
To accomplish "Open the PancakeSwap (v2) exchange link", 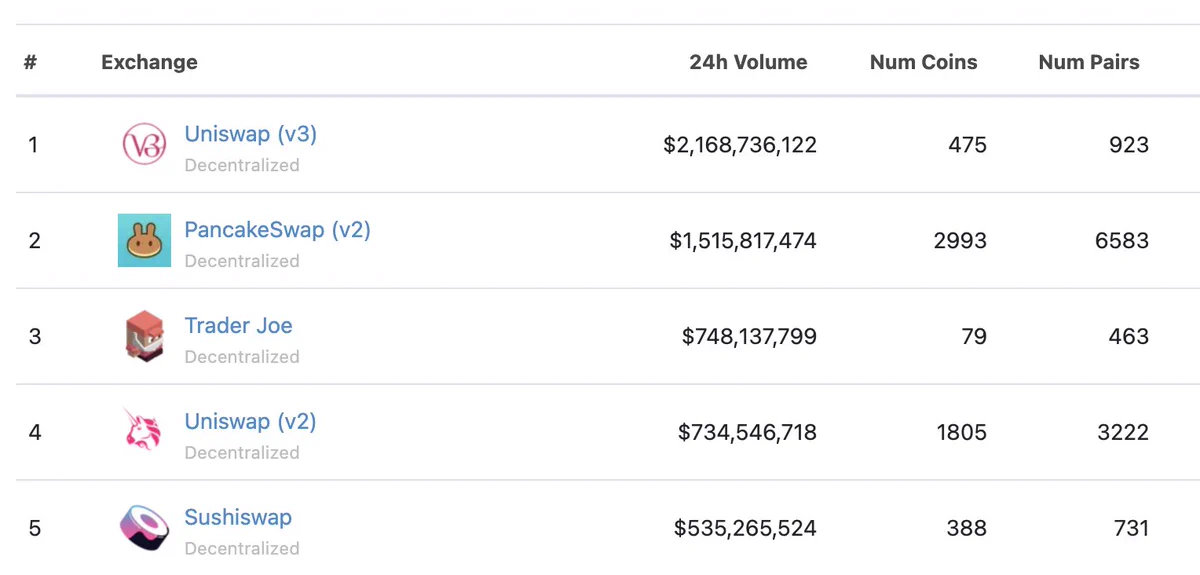I will (x=277, y=230).
